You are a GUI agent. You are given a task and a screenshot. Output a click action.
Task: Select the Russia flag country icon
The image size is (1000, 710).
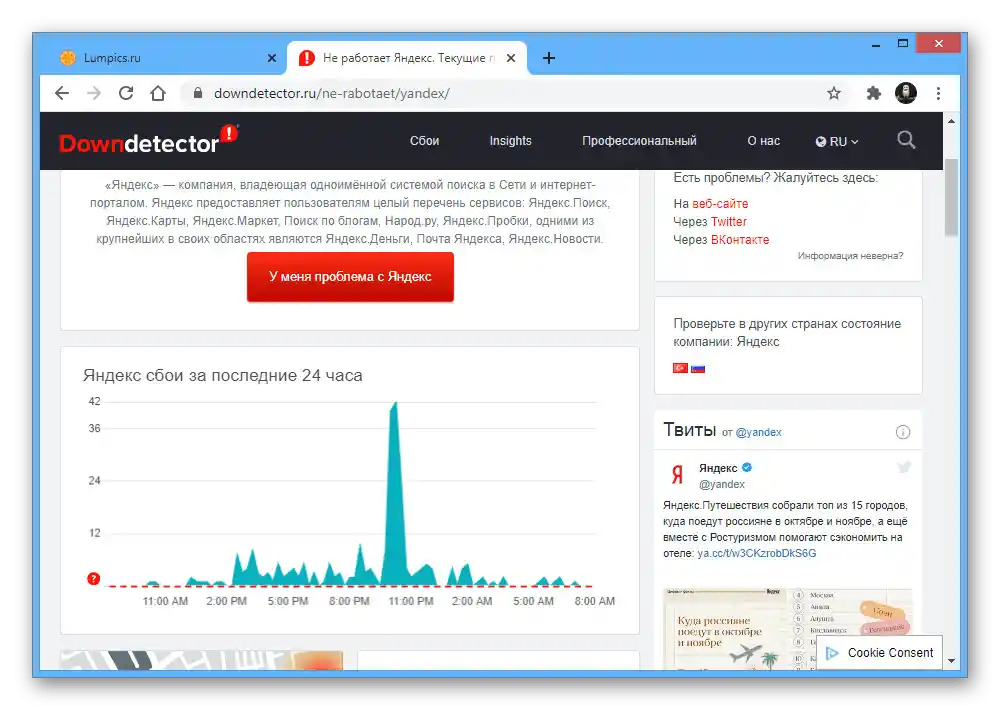696,368
